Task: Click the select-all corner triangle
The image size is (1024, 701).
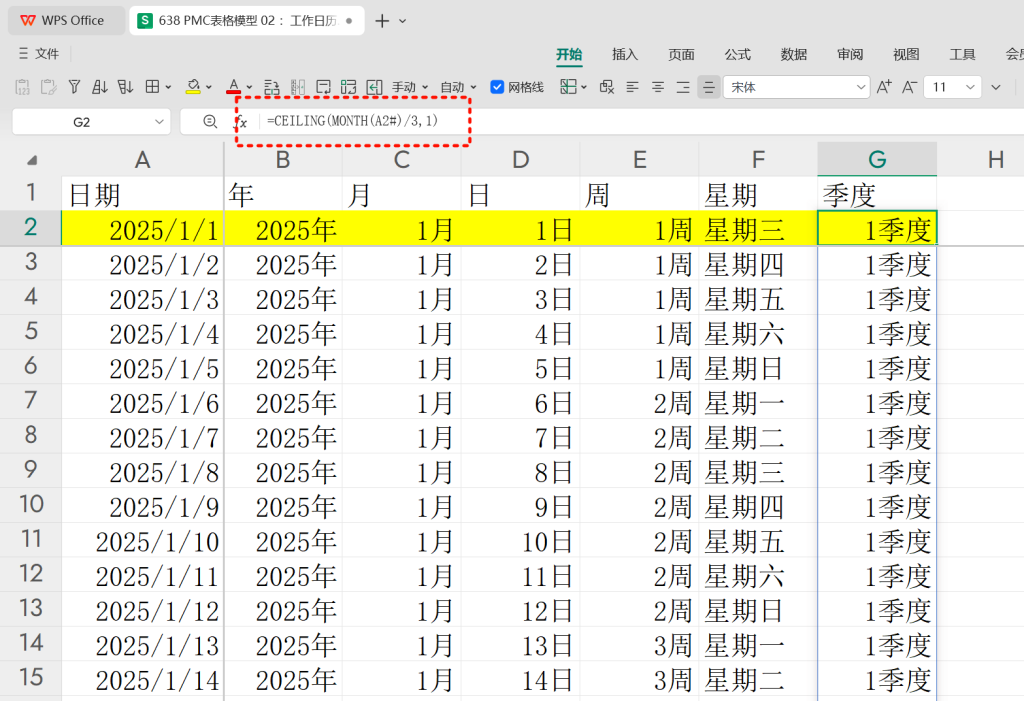Action: click(31, 160)
